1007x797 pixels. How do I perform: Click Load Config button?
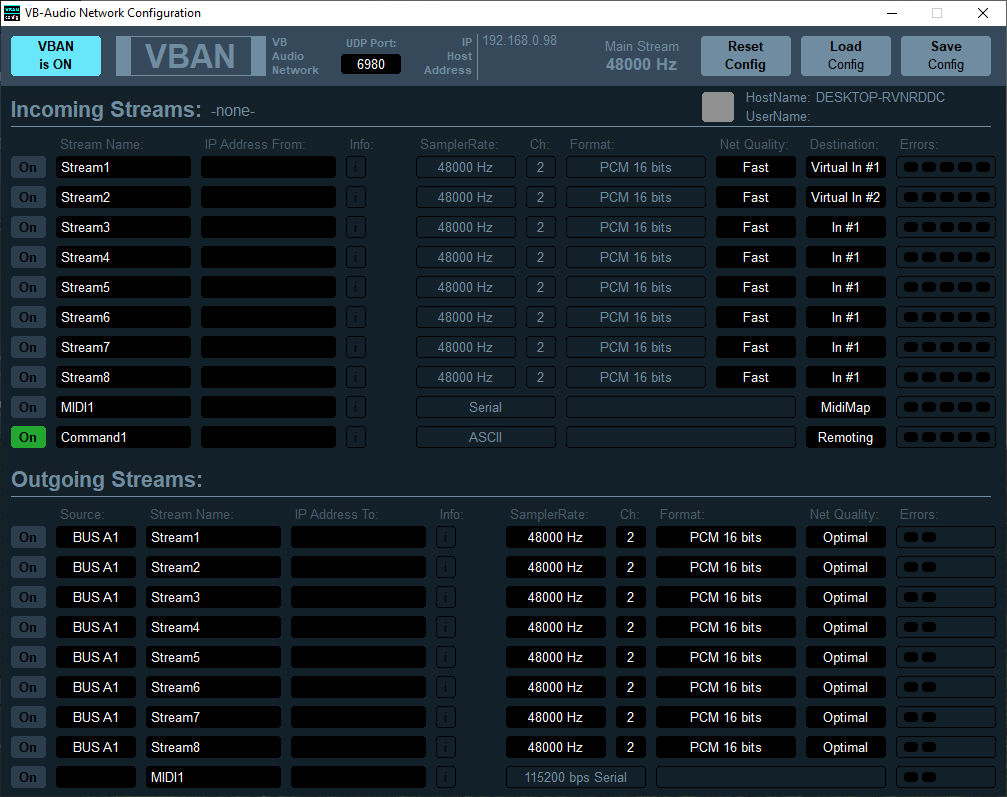pos(845,55)
